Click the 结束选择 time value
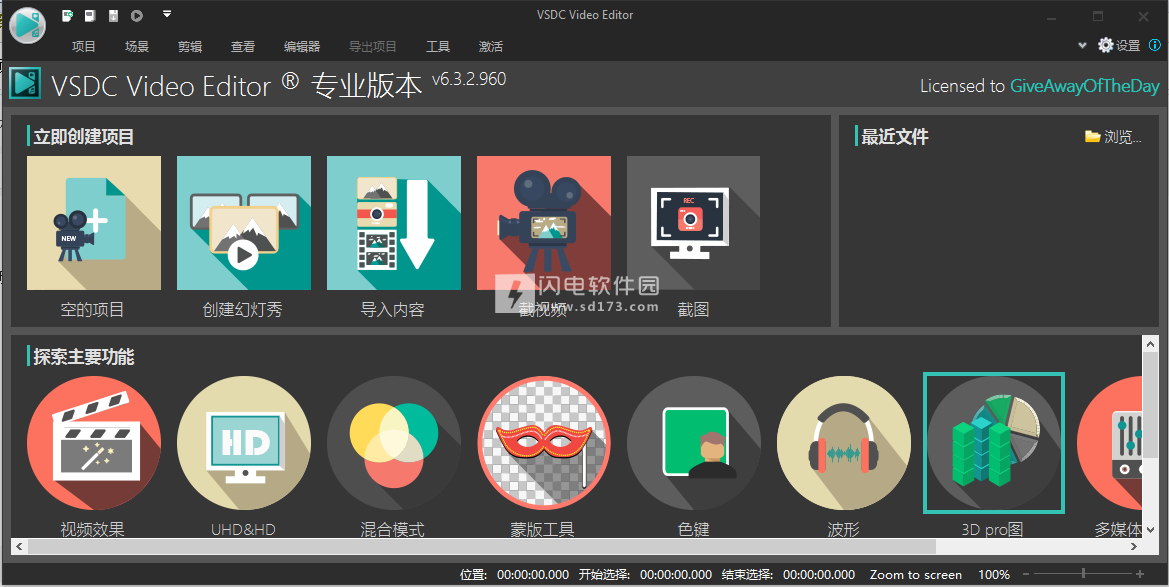This screenshot has height=587, width=1169. pos(819,574)
